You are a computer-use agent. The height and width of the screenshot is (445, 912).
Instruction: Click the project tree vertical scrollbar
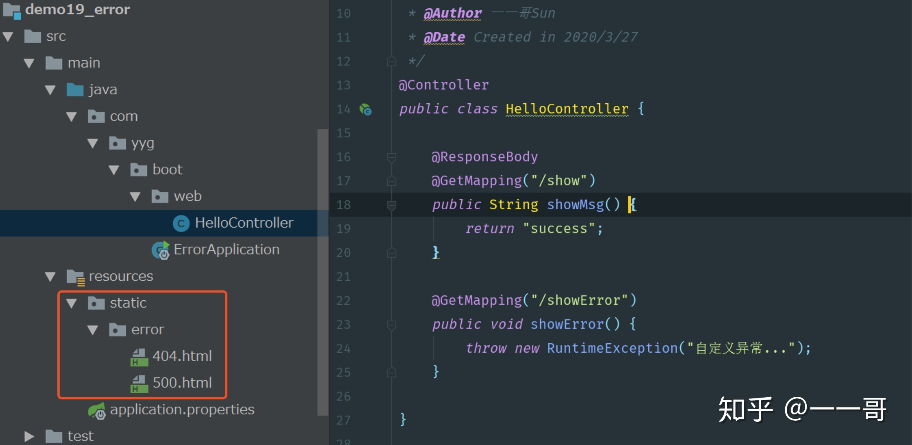323,272
